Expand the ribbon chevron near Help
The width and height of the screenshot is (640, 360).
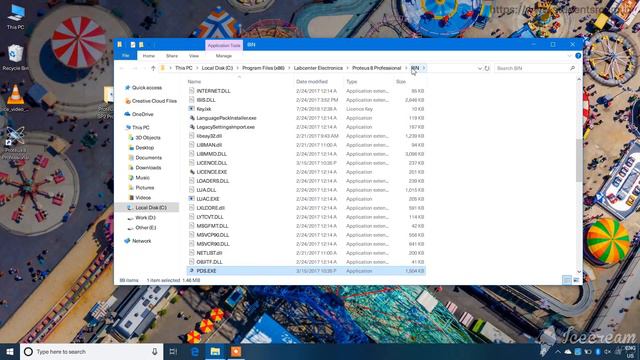point(569,56)
